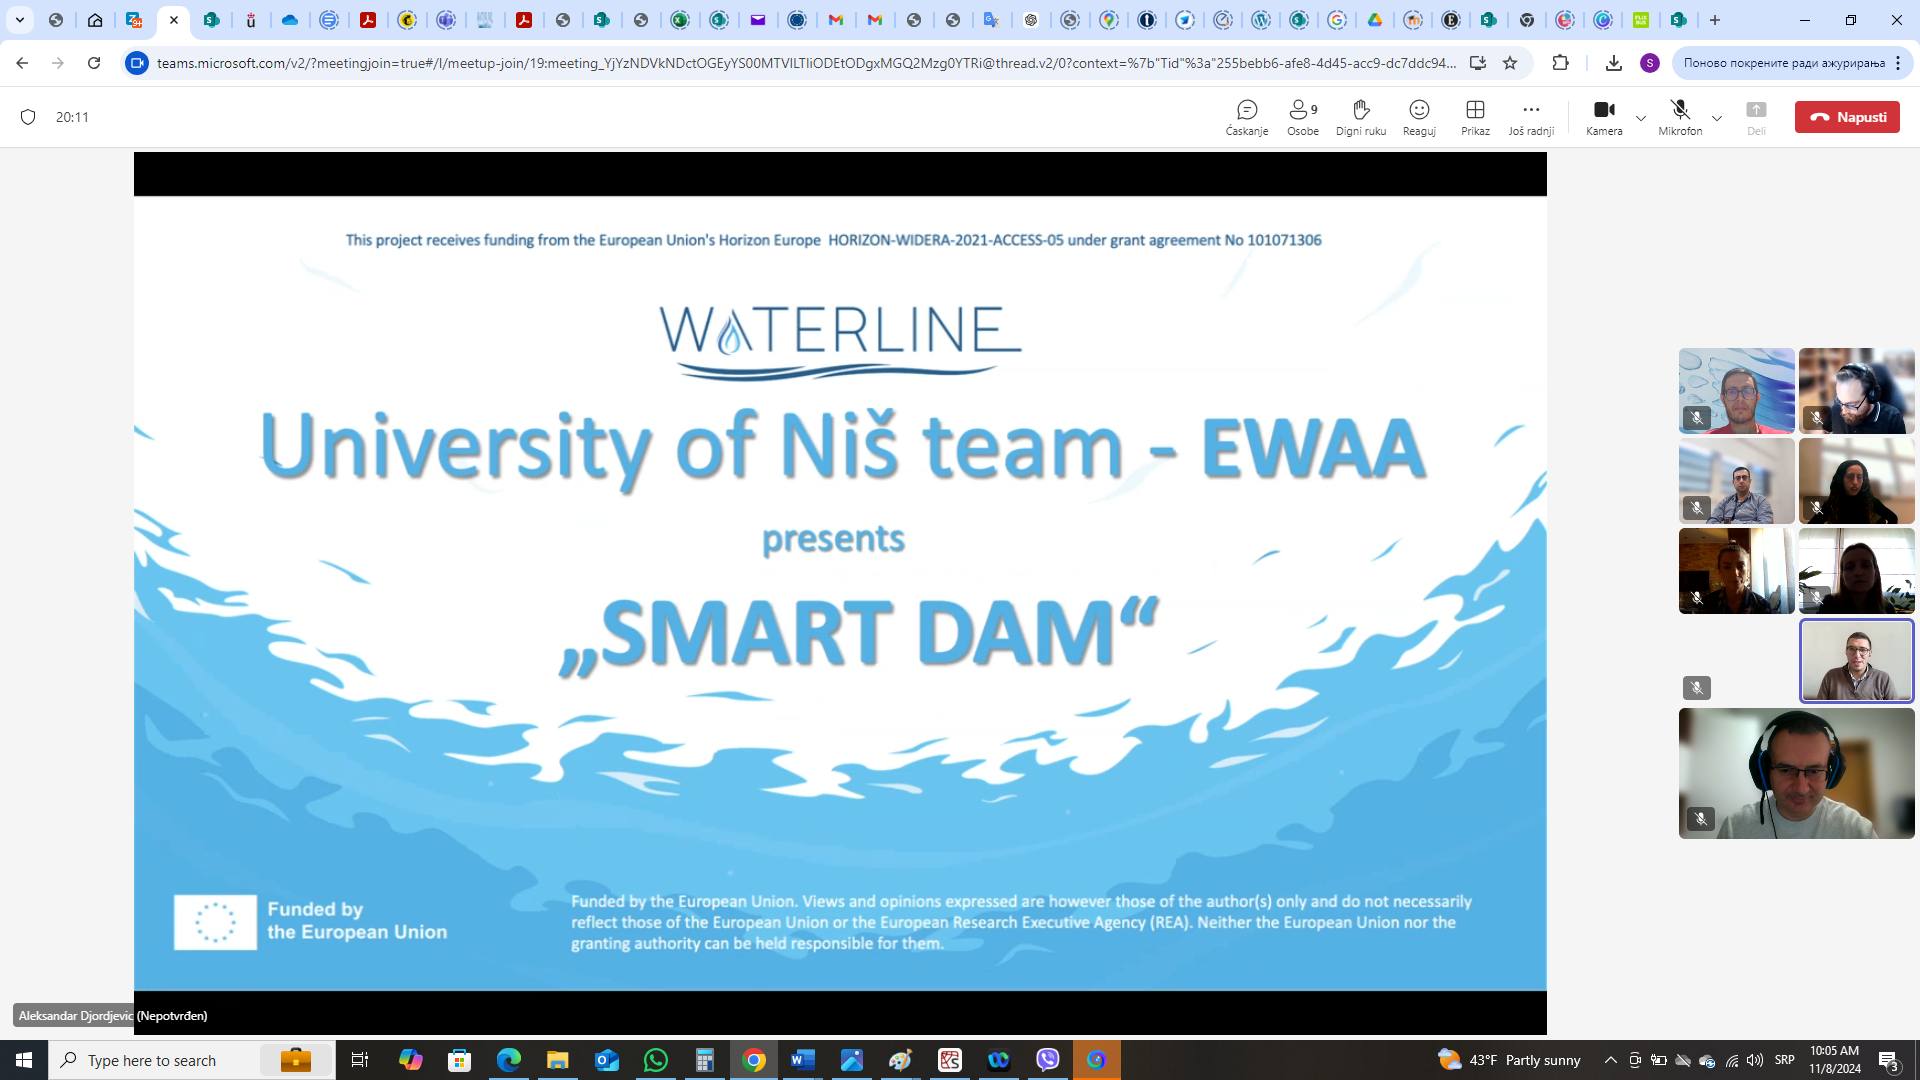Switch to Word on taskbar

coord(802,1060)
